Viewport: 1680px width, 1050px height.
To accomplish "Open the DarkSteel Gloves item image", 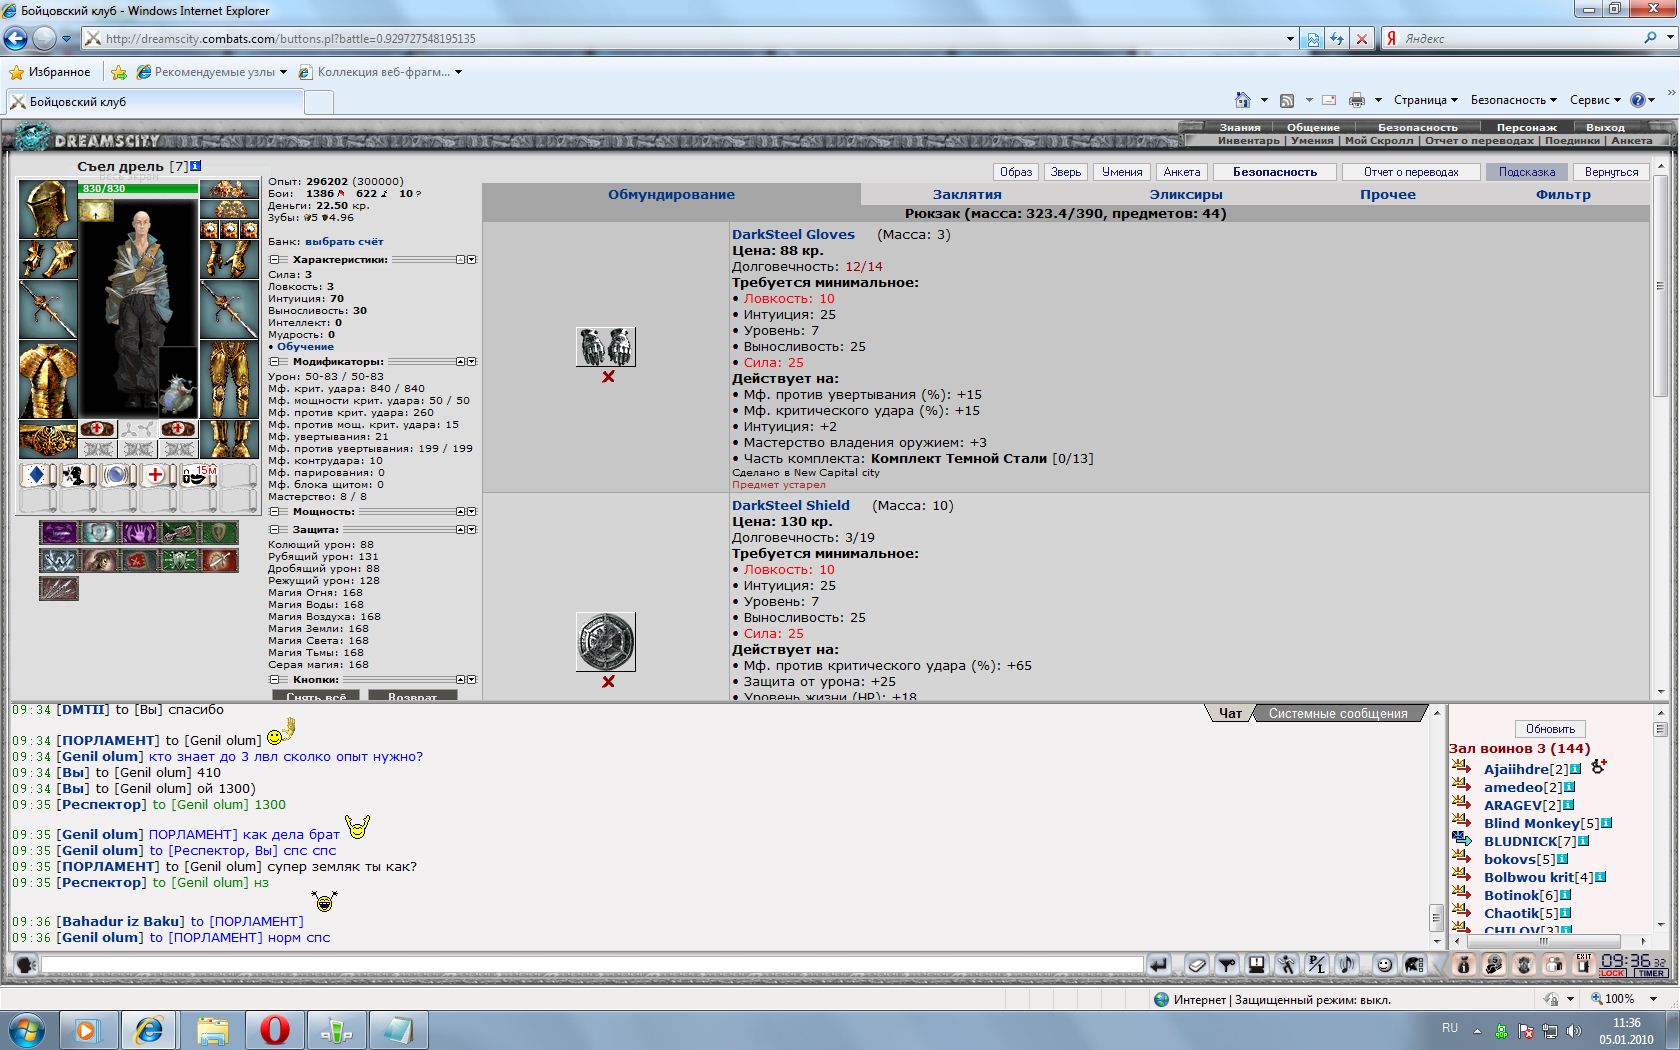I will pos(606,347).
